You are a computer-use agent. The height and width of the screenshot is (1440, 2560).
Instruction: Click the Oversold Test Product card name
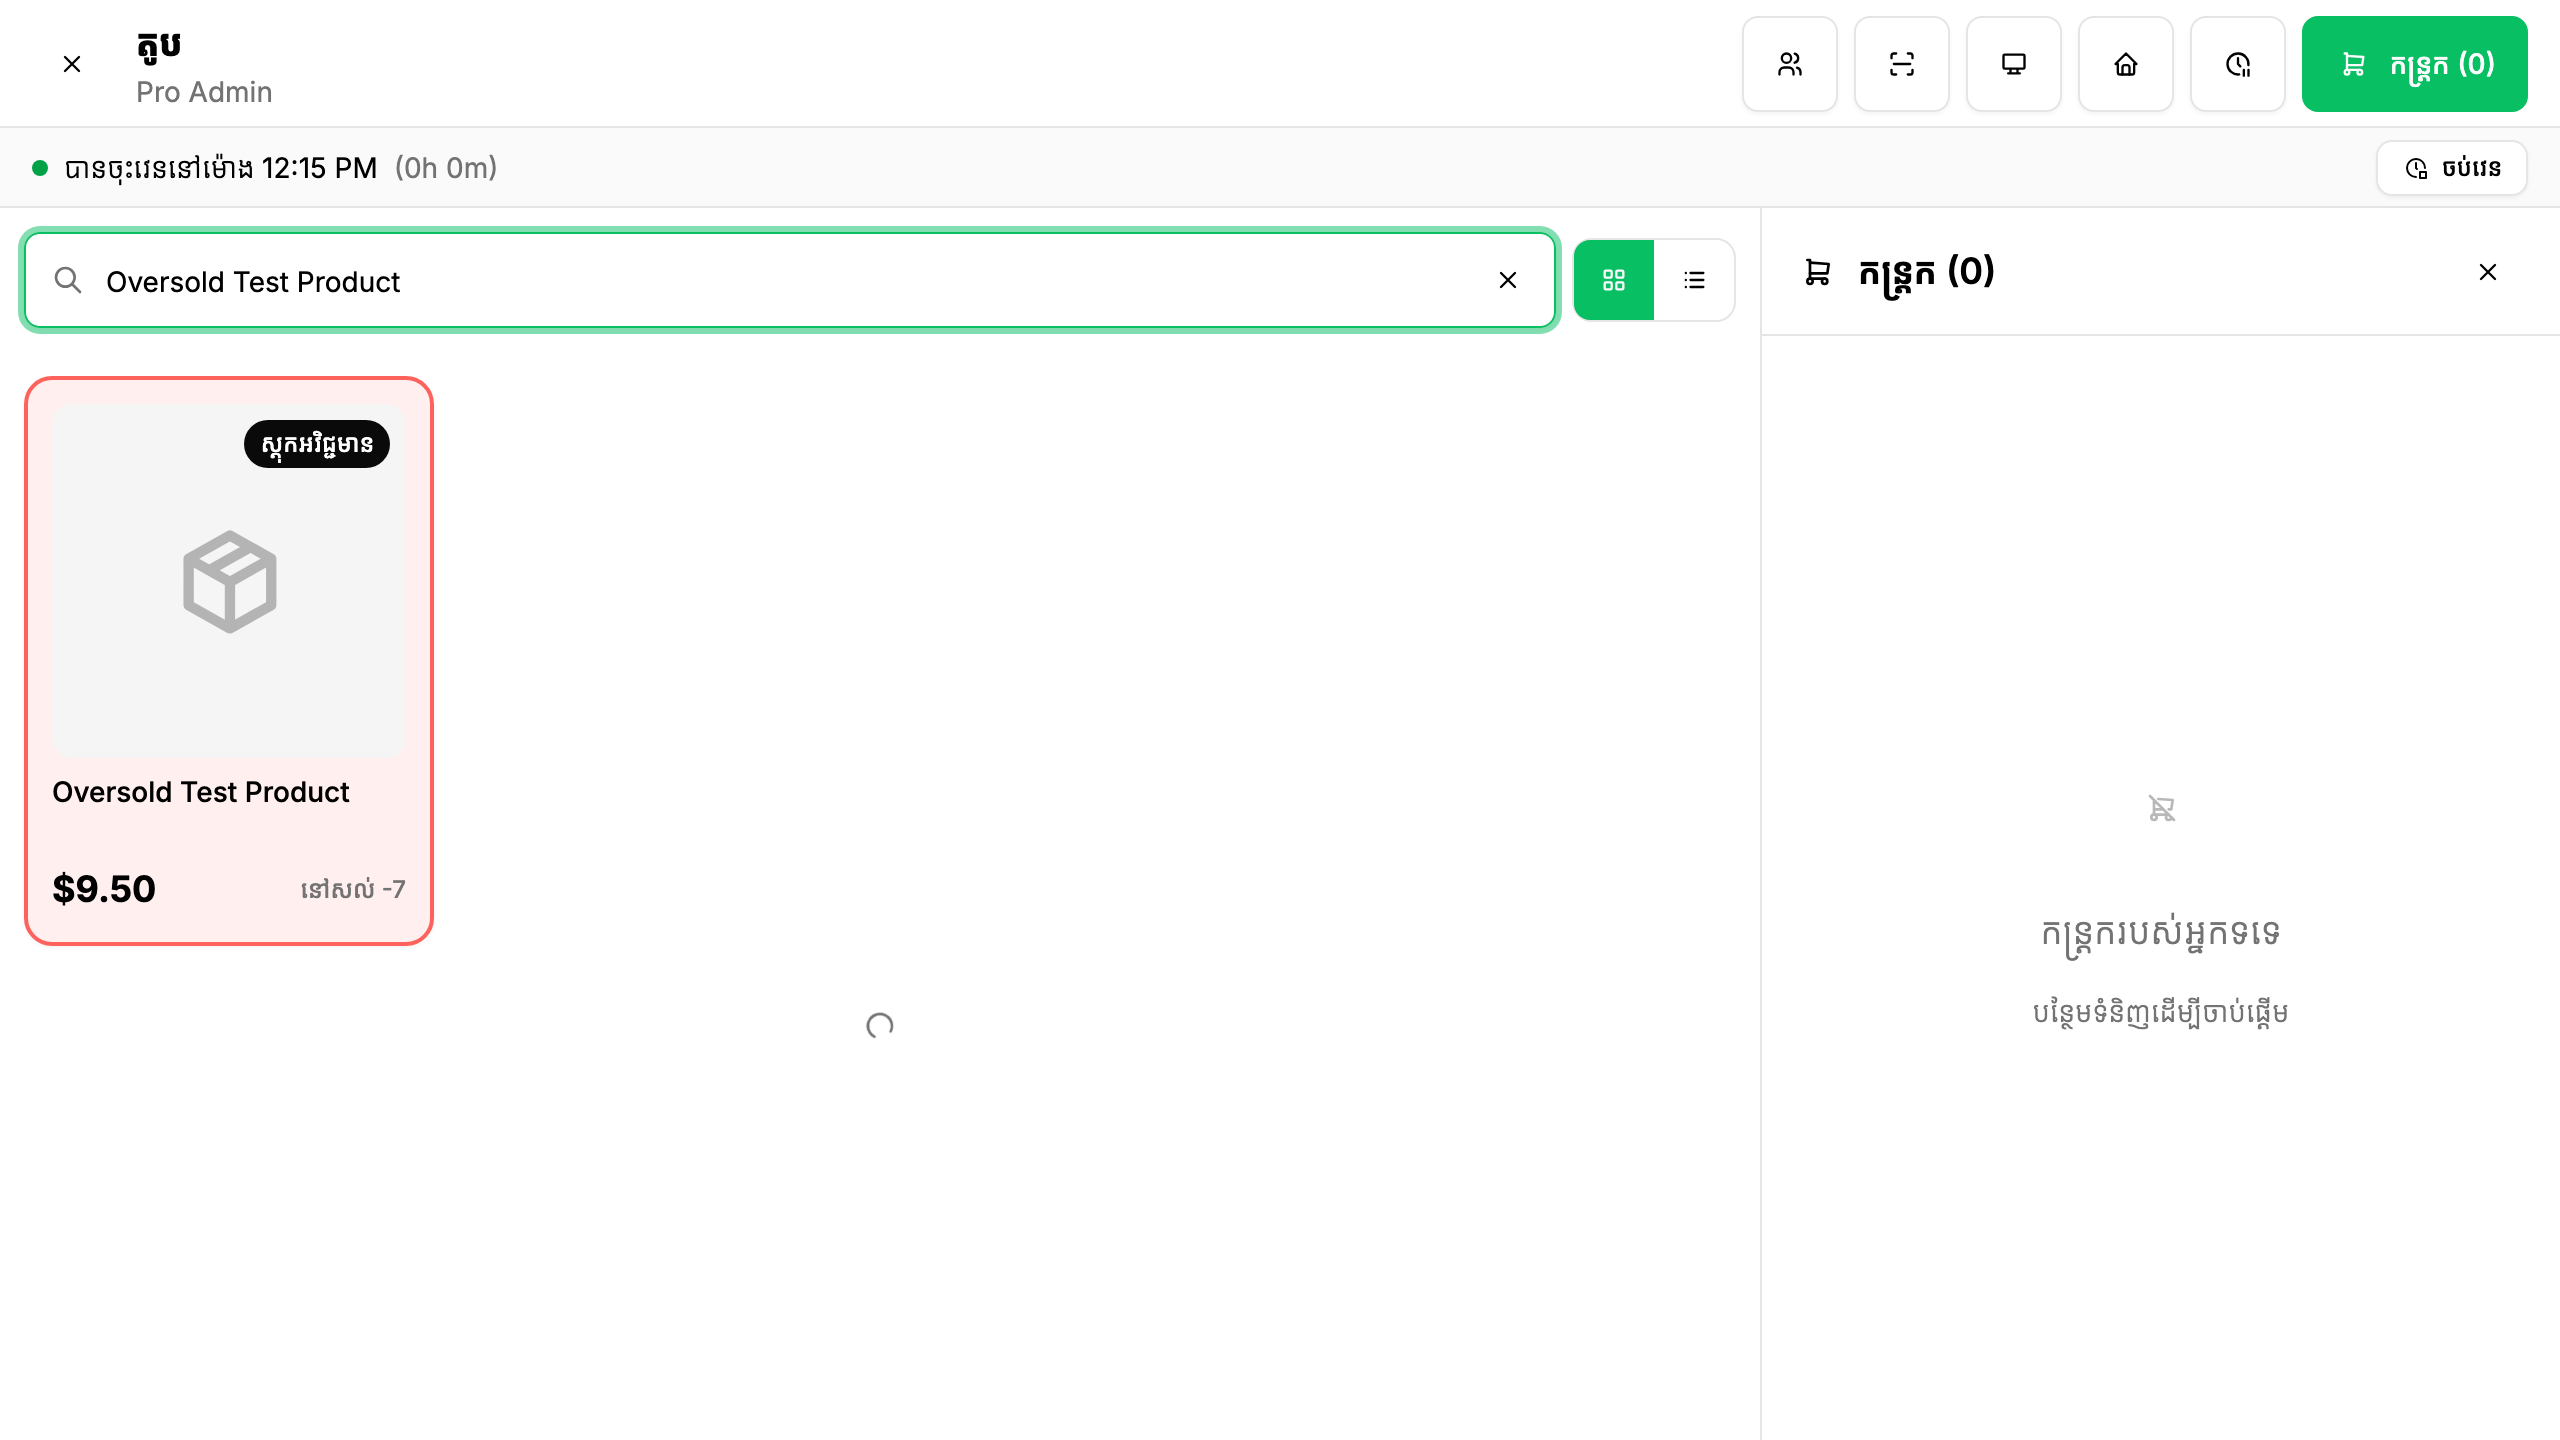201,792
